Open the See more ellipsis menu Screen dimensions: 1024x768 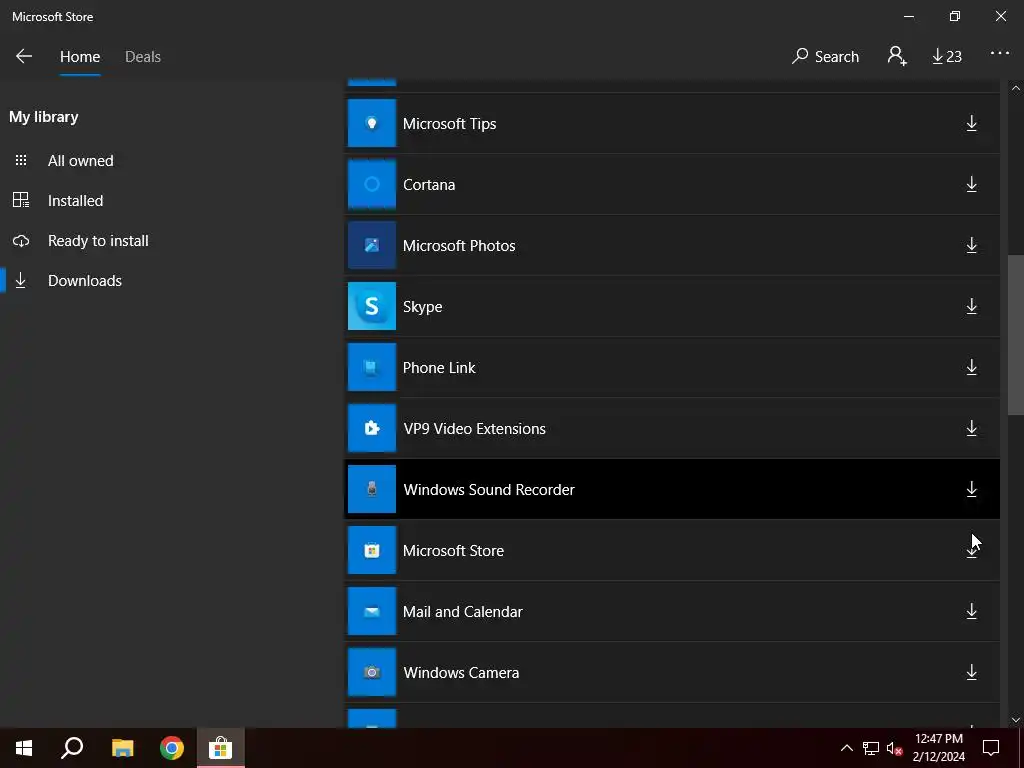[x=1000, y=54]
